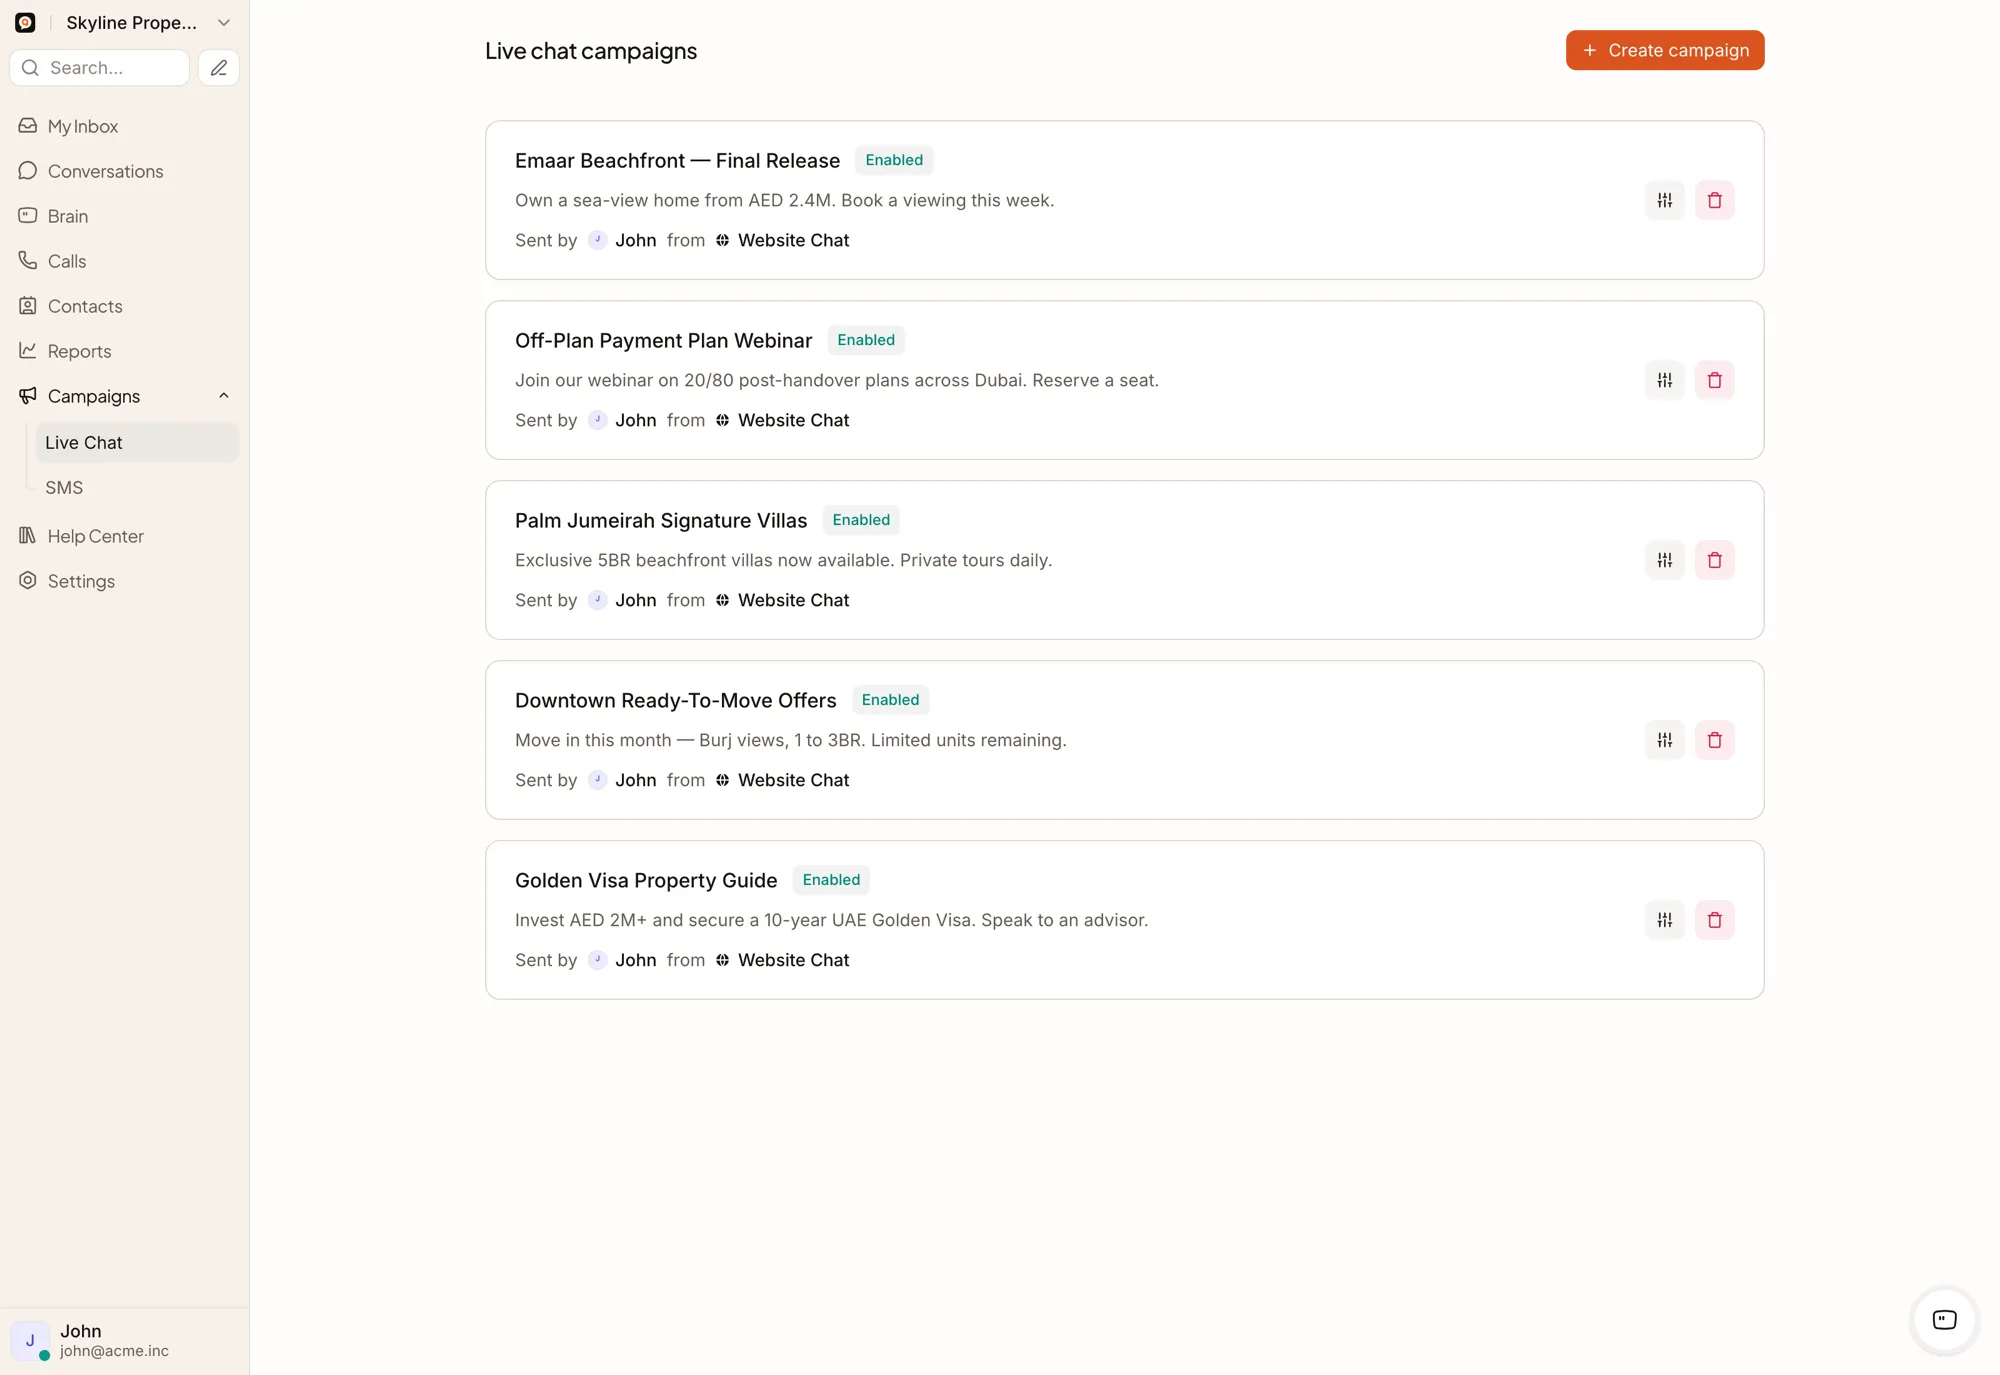Expand the Skyline Properties workspace dropdown
The image size is (2000, 1375).
click(x=224, y=22)
